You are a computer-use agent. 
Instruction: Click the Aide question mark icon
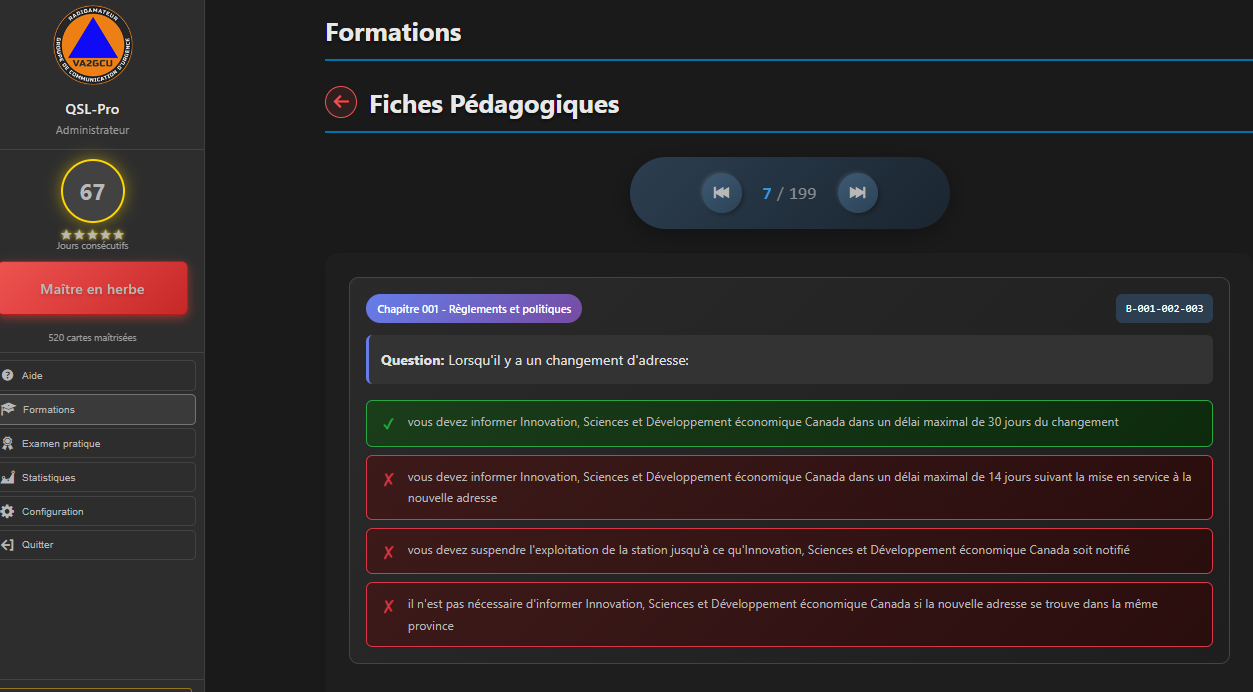(x=8, y=376)
